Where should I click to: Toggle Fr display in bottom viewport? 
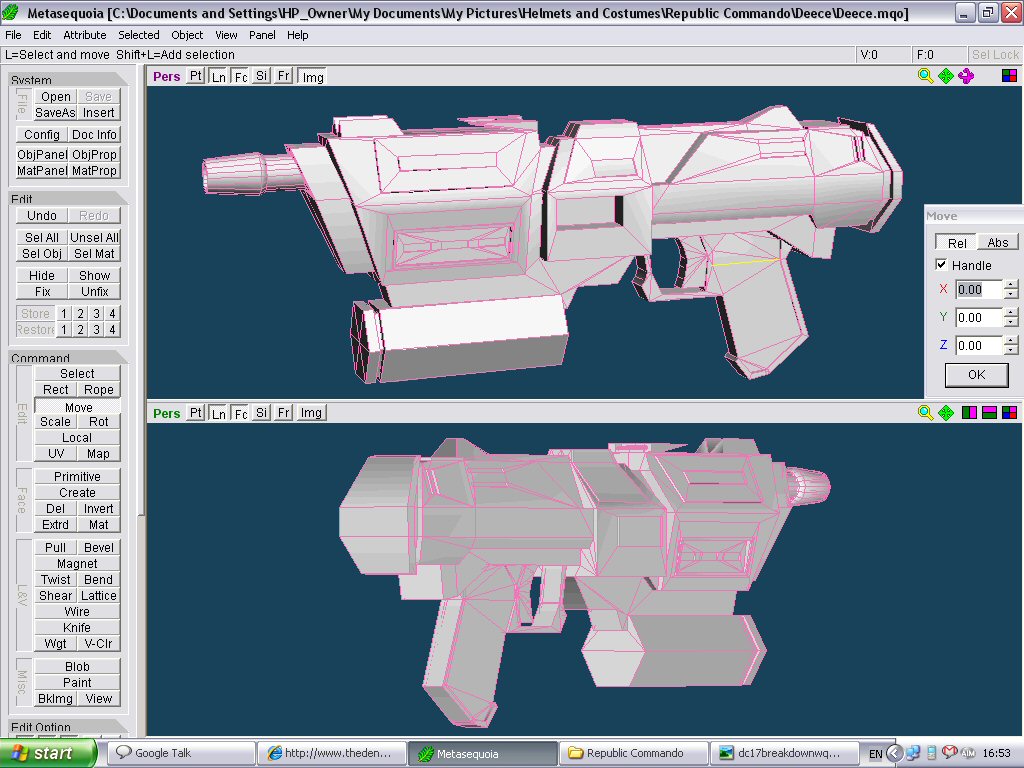coord(283,413)
